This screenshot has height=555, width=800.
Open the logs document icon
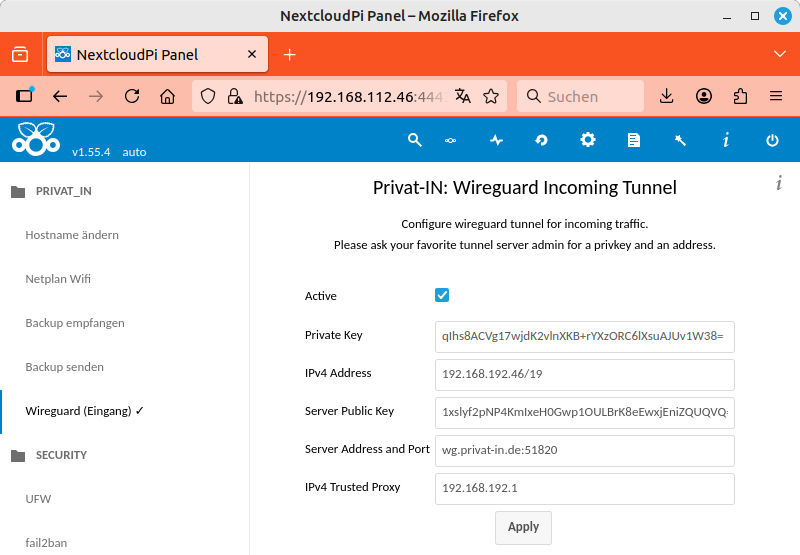634,141
